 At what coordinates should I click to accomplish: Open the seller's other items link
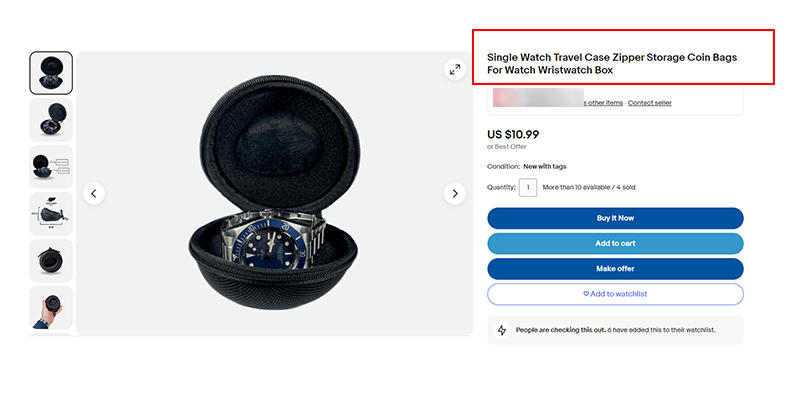pos(603,102)
